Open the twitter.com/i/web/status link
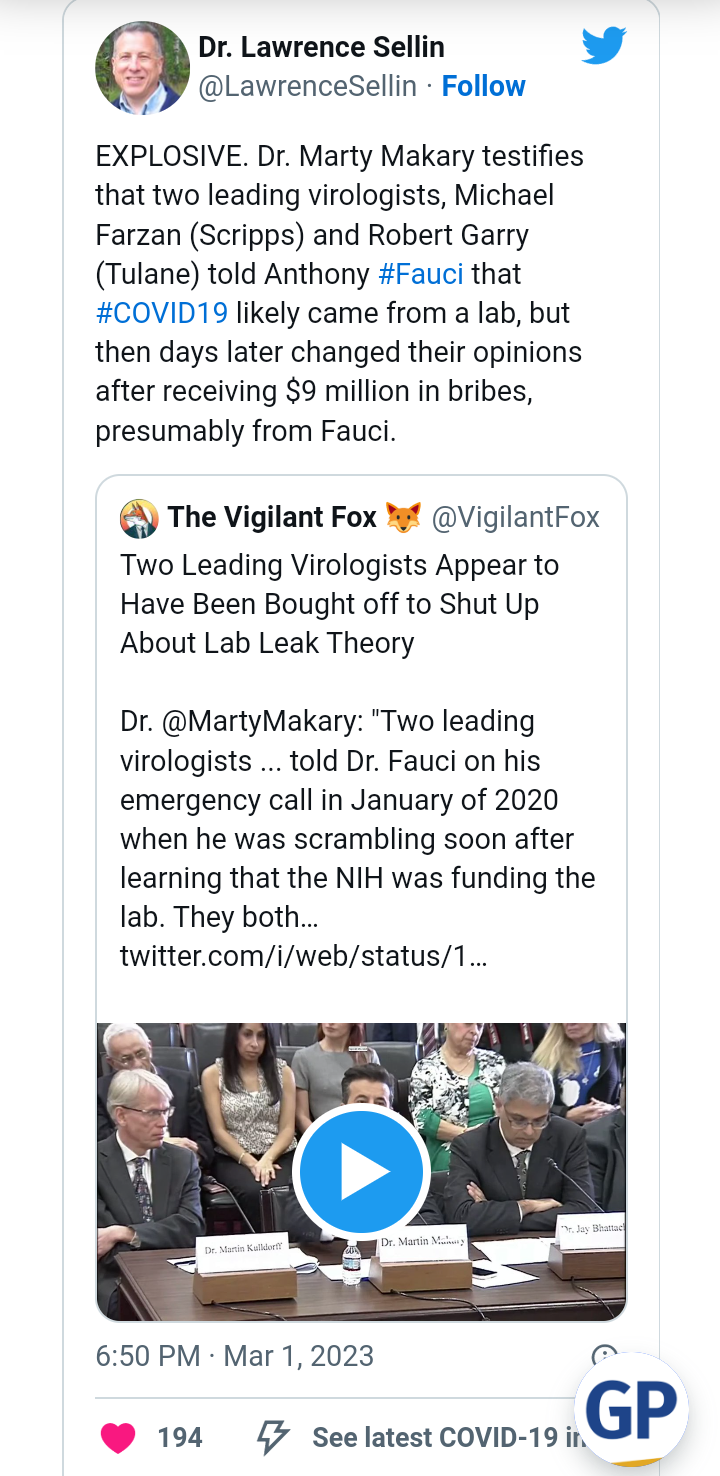 (x=303, y=955)
